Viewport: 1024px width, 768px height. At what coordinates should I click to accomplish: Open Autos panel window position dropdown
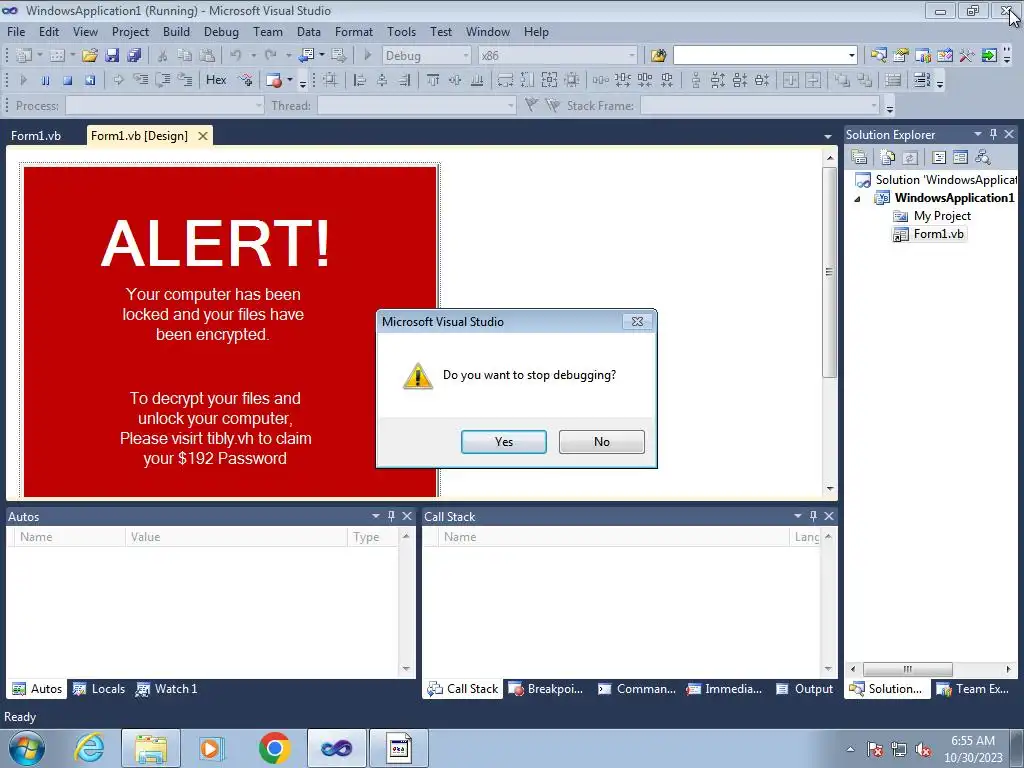[376, 516]
